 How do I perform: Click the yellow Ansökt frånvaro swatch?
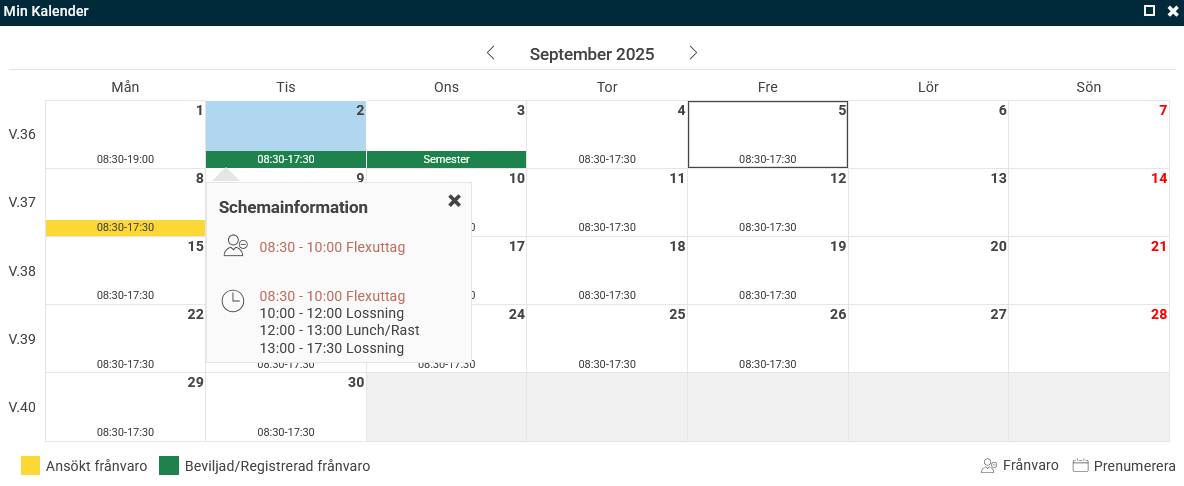click(x=31, y=466)
